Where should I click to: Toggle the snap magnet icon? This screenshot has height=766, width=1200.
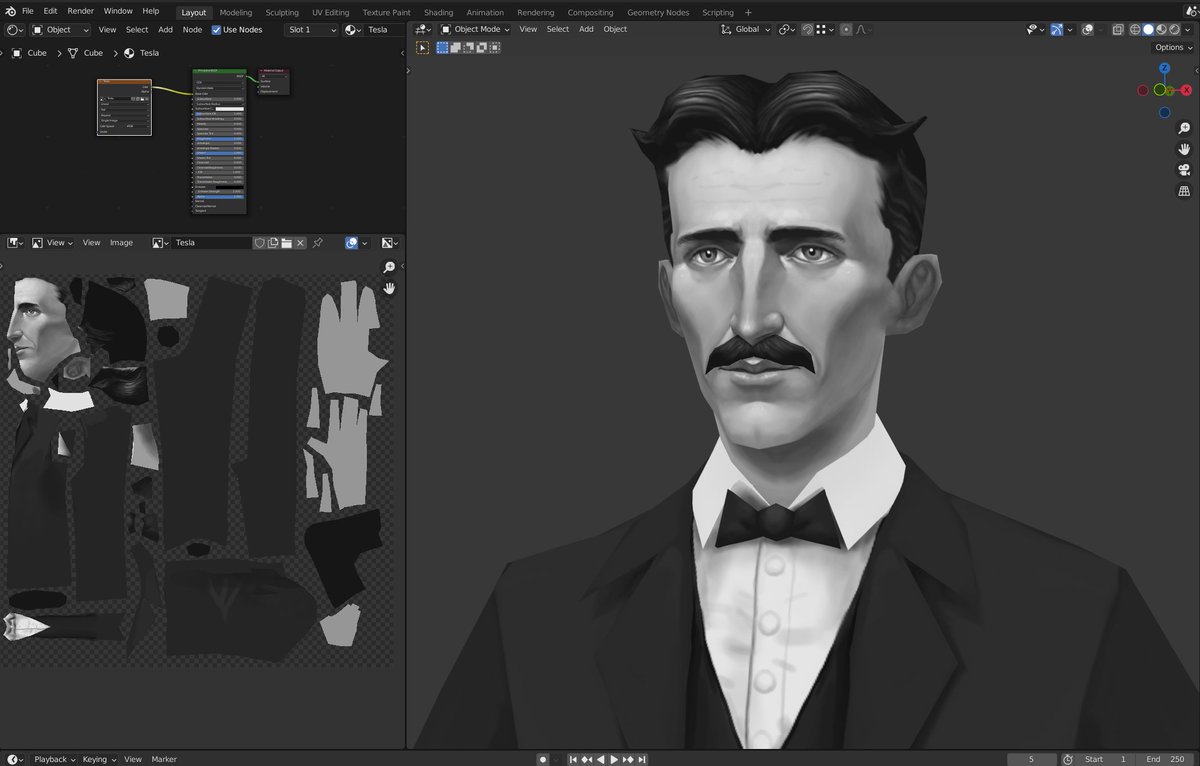tap(808, 29)
